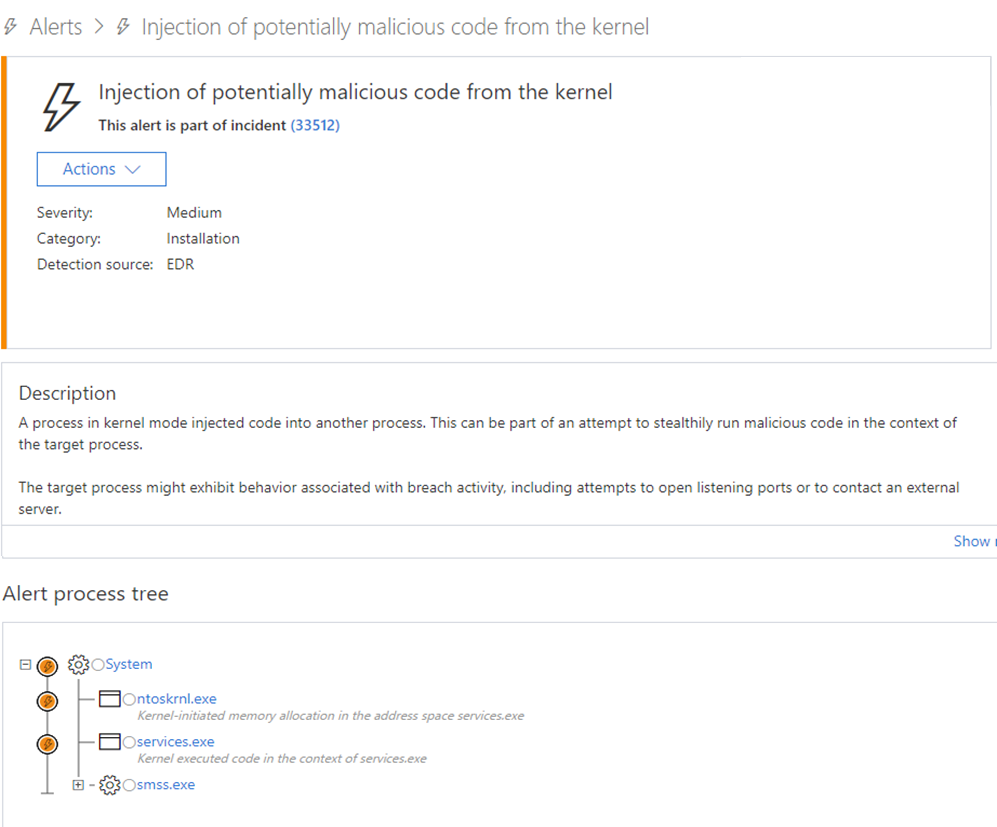997x827 pixels.
Task: Click the lightning alert icon beside the Alerts breadcrumb
Action: coord(12,27)
